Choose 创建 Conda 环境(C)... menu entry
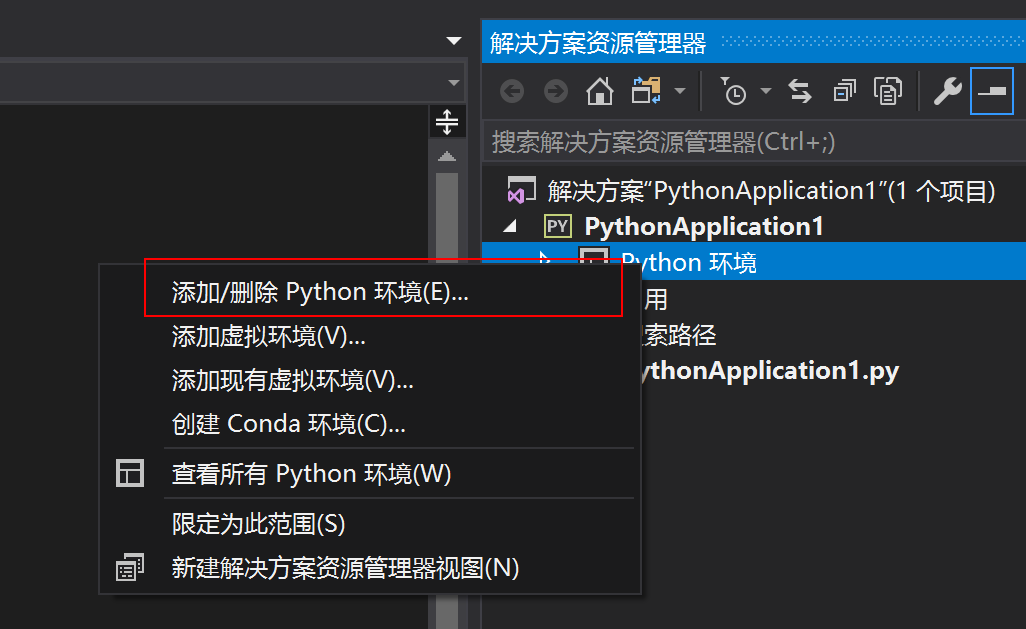Viewport: 1026px width, 629px height. (x=370, y=424)
